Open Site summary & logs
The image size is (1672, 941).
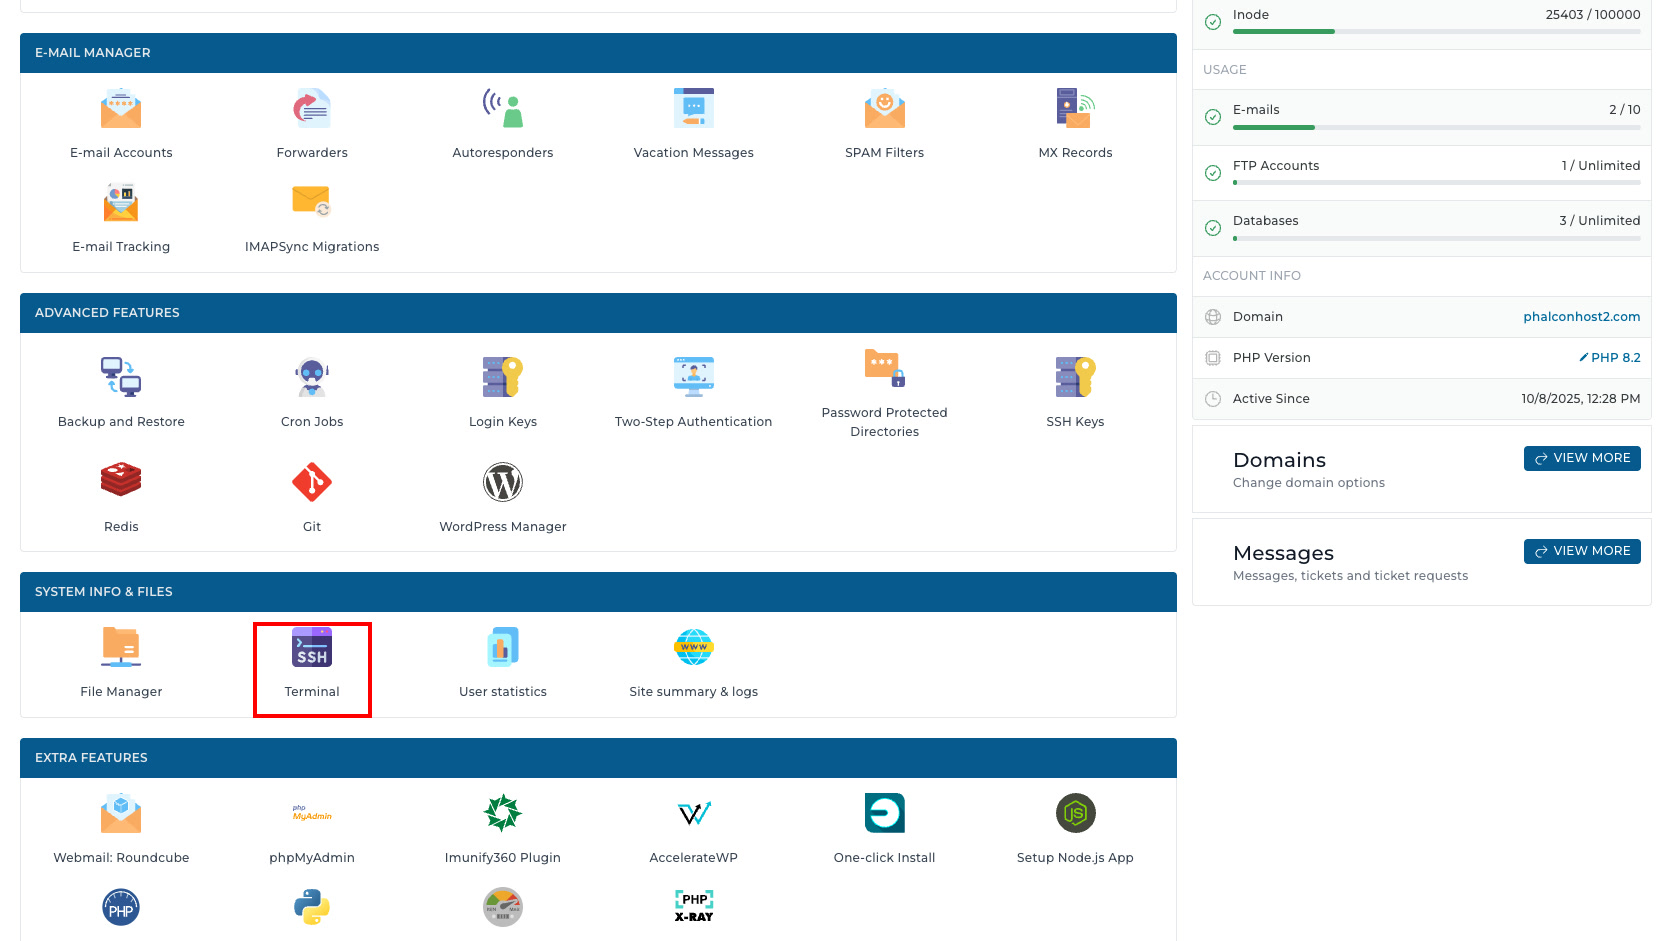pyautogui.click(x=694, y=664)
